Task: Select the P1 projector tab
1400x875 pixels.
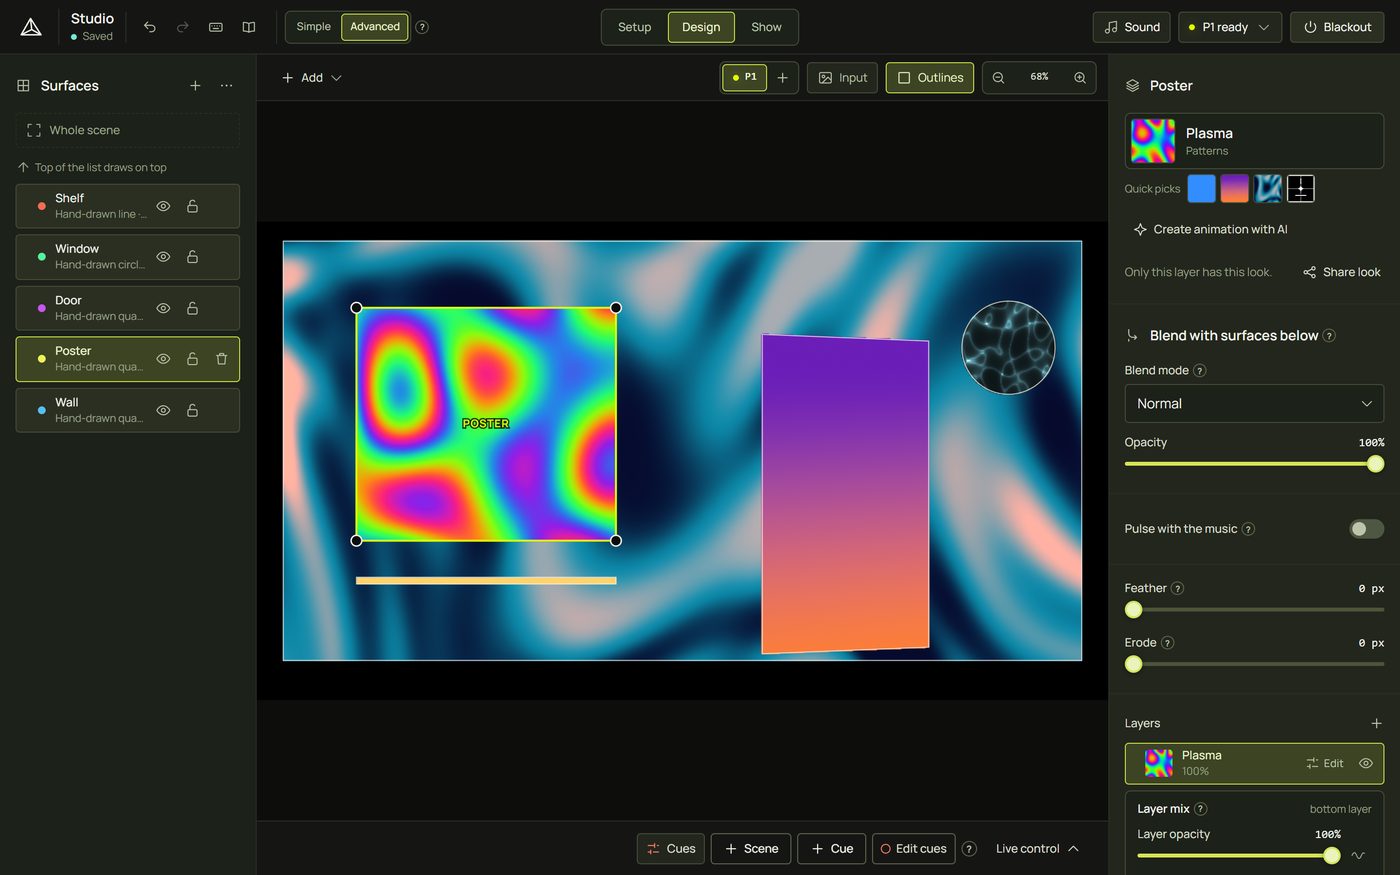Action: pos(744,77)
